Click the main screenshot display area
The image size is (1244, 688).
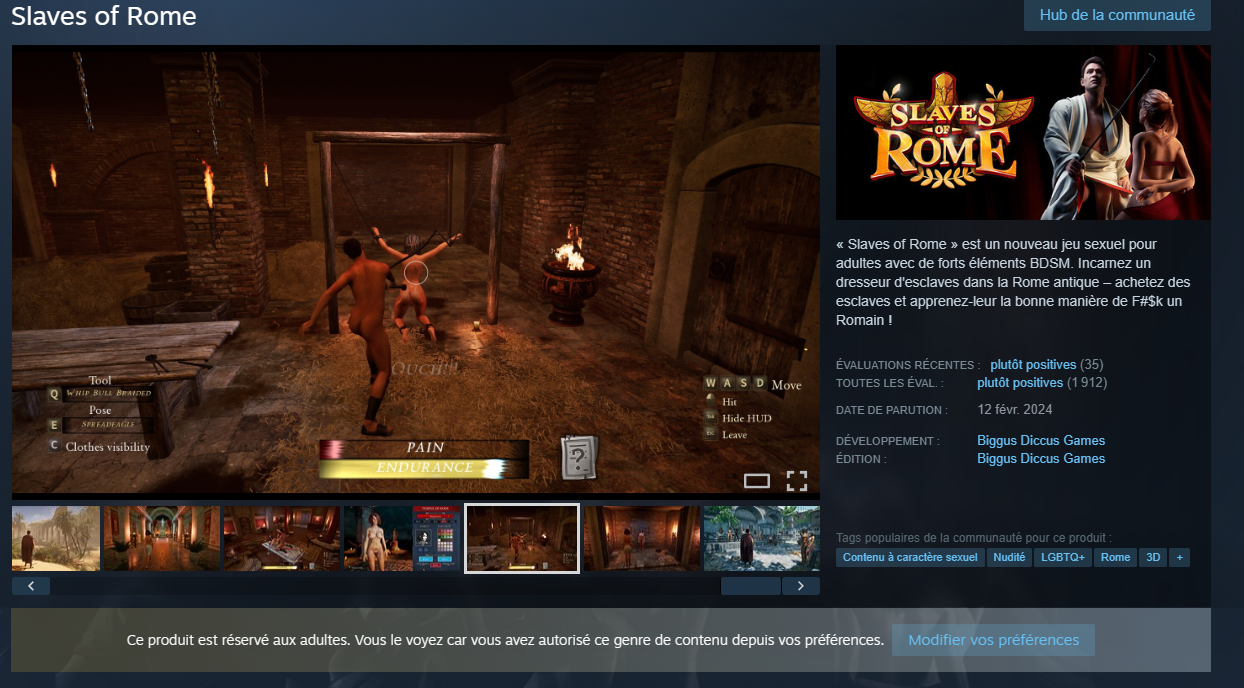coord(416,270)
